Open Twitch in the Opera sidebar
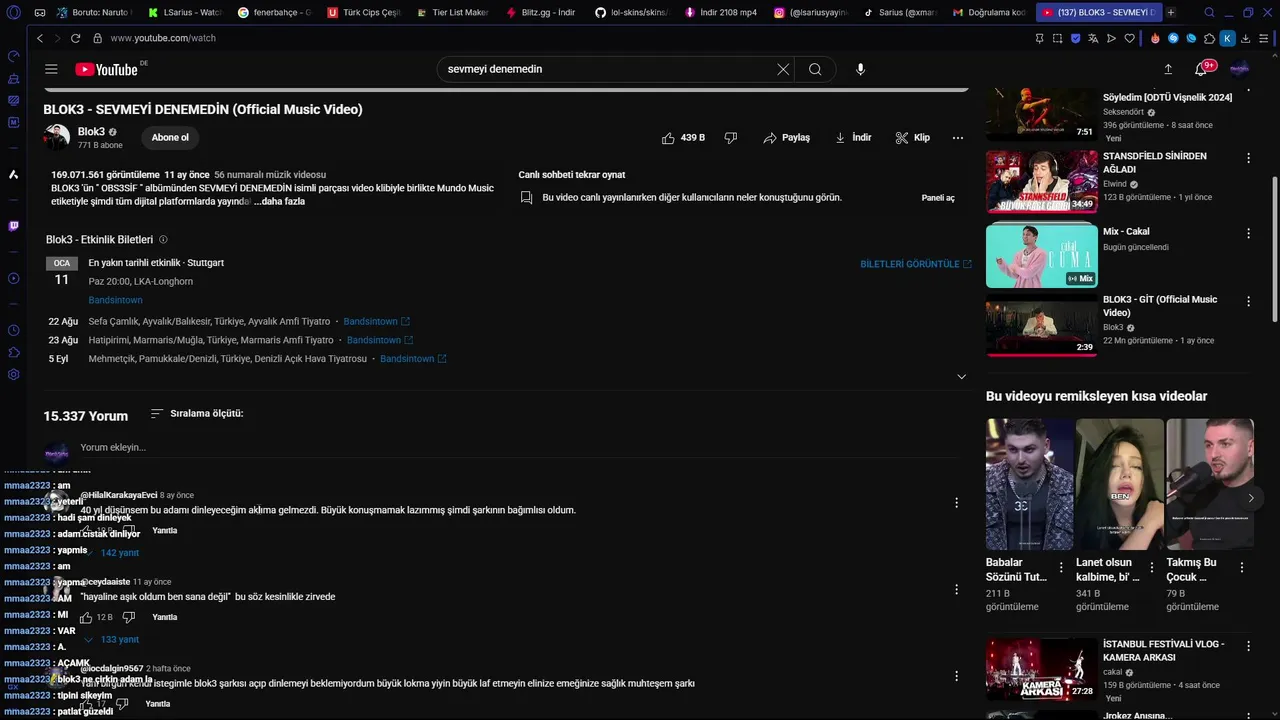 coord(13,226)
